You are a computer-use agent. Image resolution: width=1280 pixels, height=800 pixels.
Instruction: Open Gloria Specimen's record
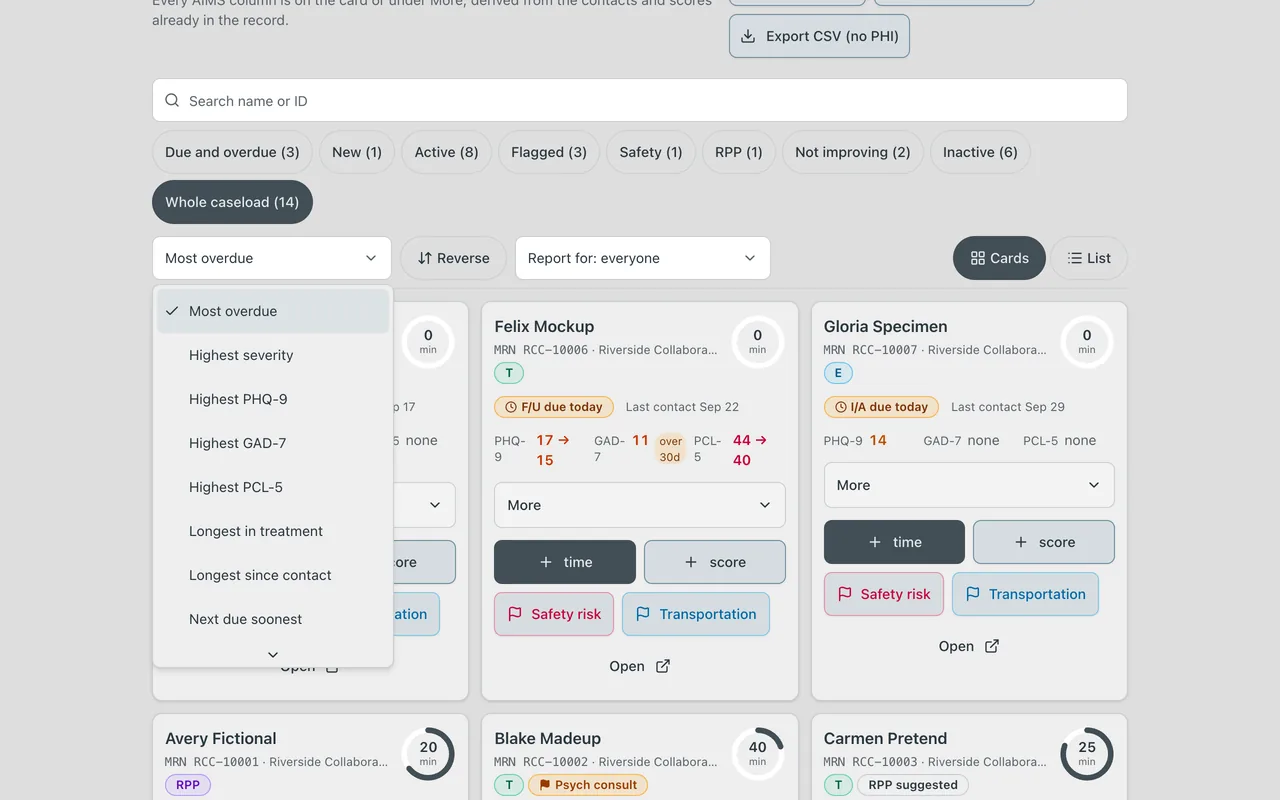tap(969, 646)
